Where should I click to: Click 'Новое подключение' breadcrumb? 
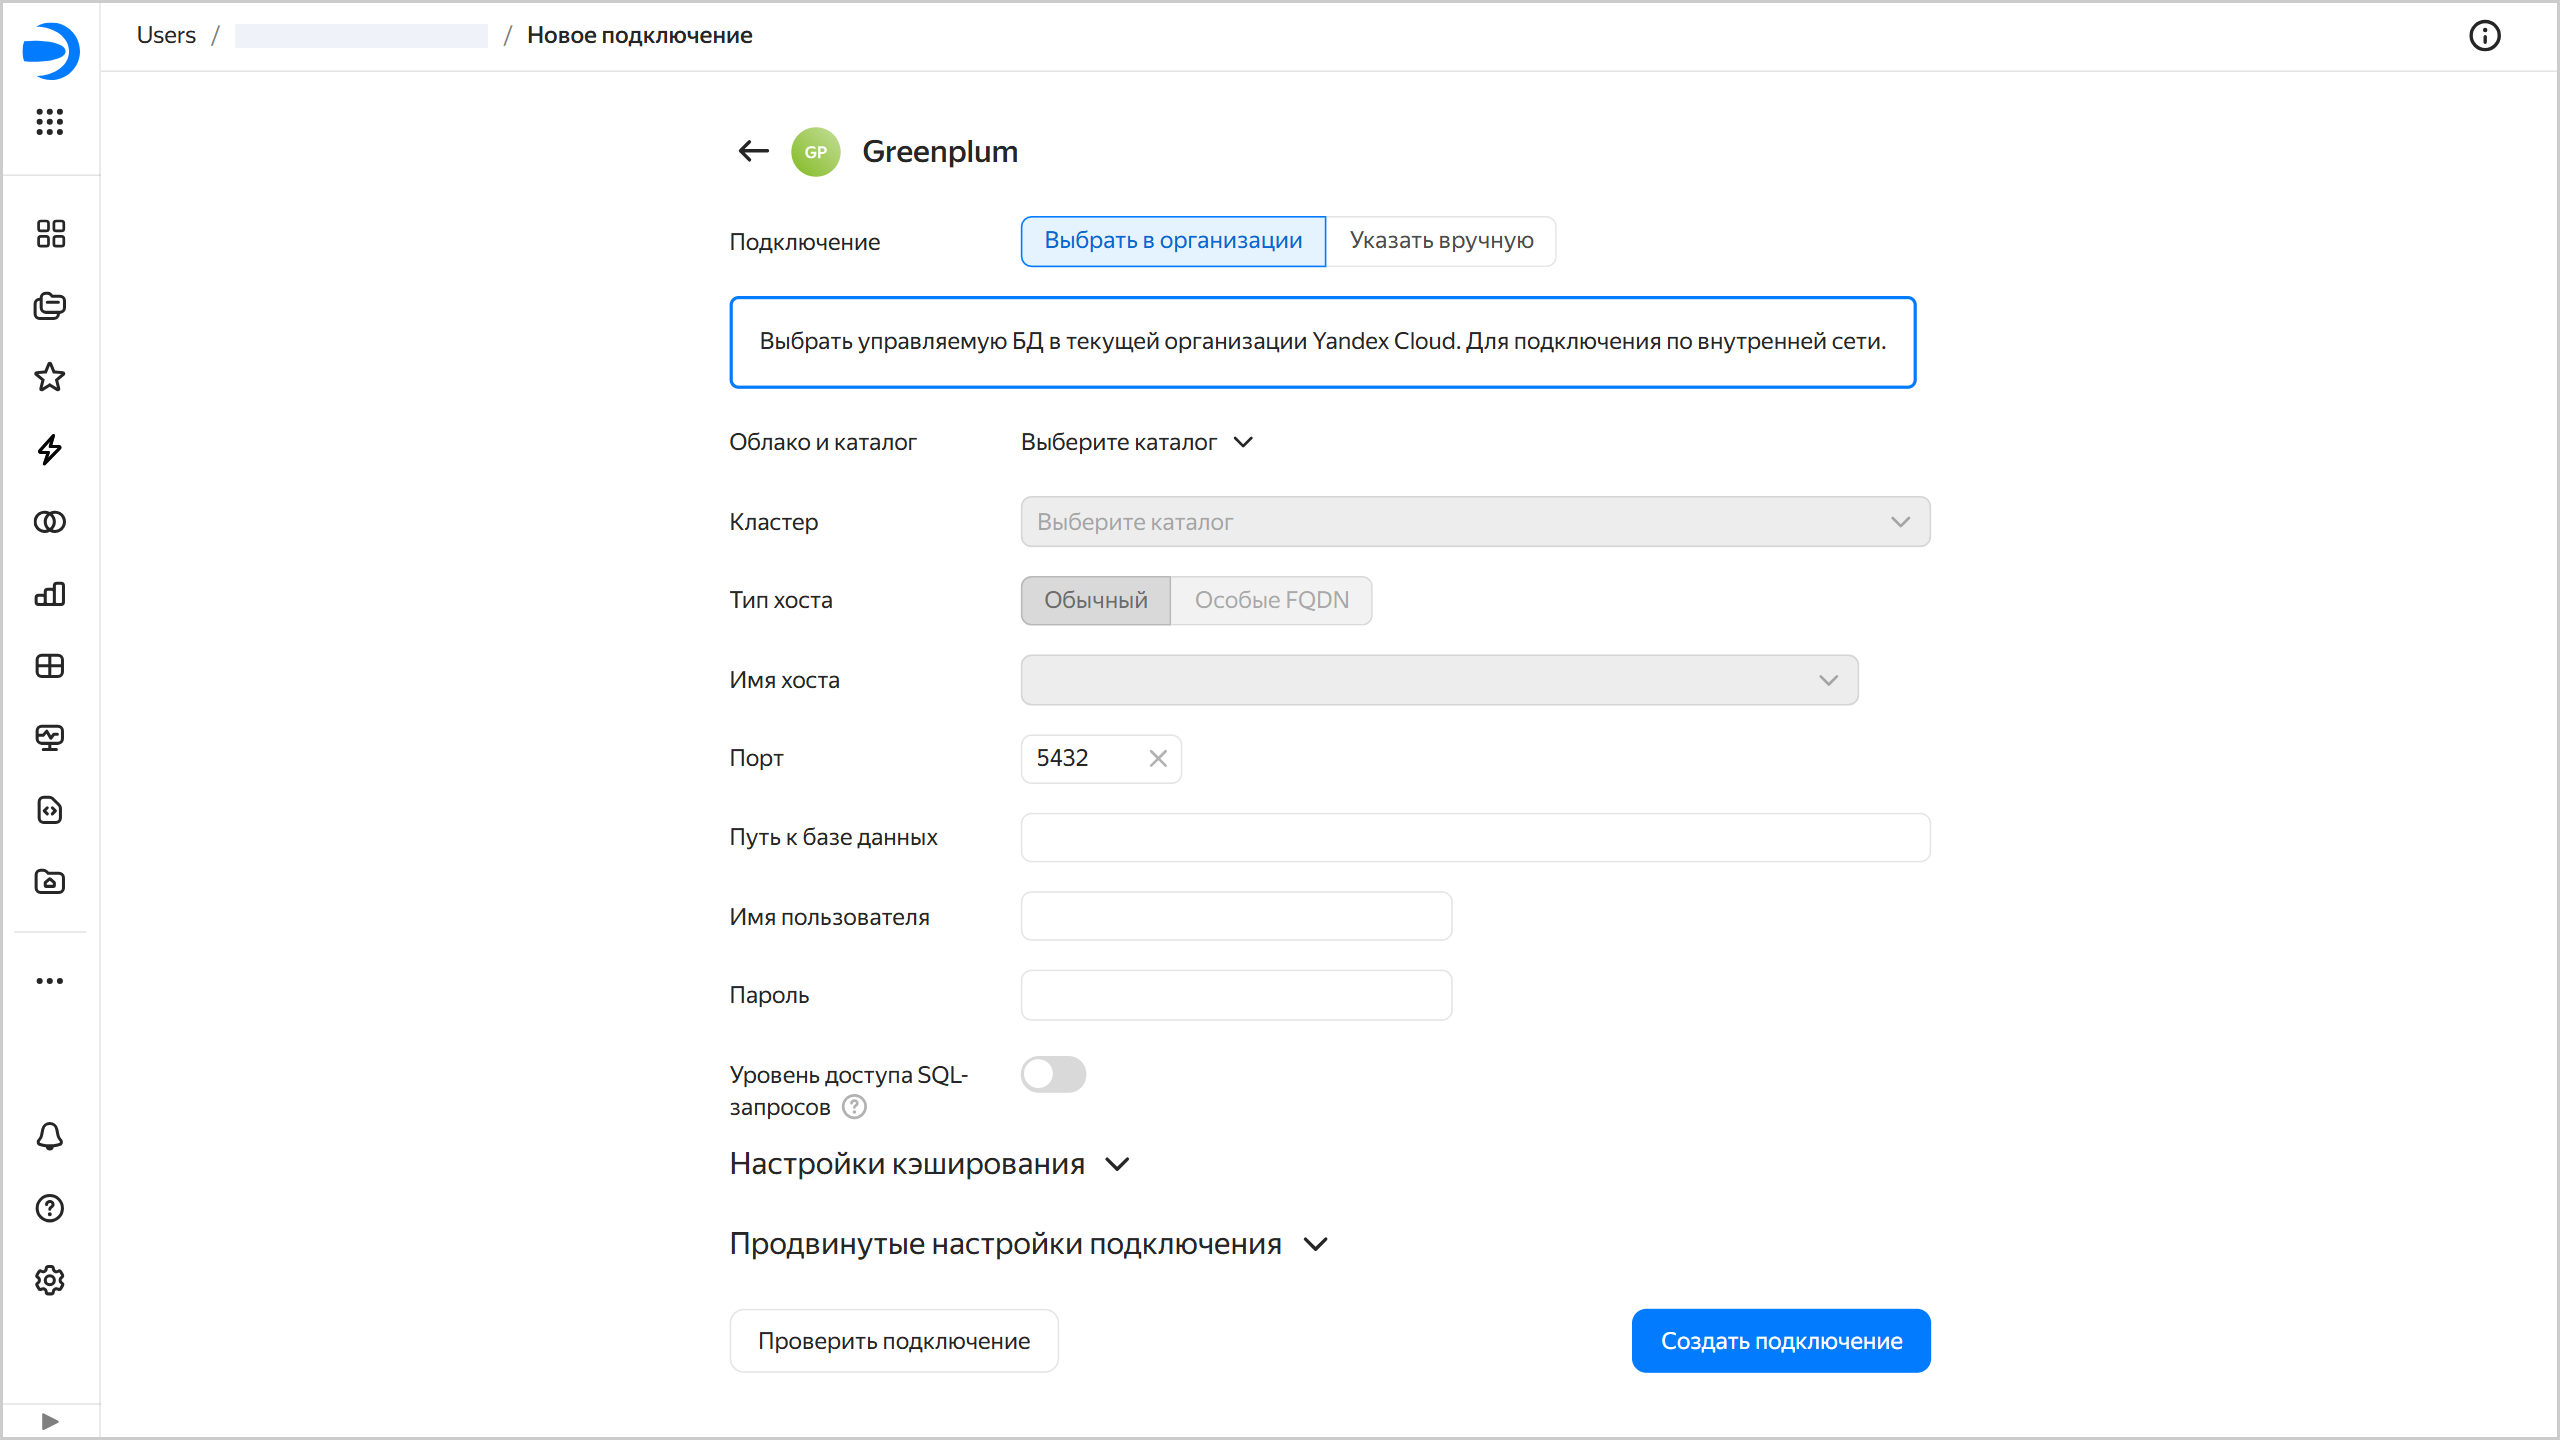click(x=640, y=35)
